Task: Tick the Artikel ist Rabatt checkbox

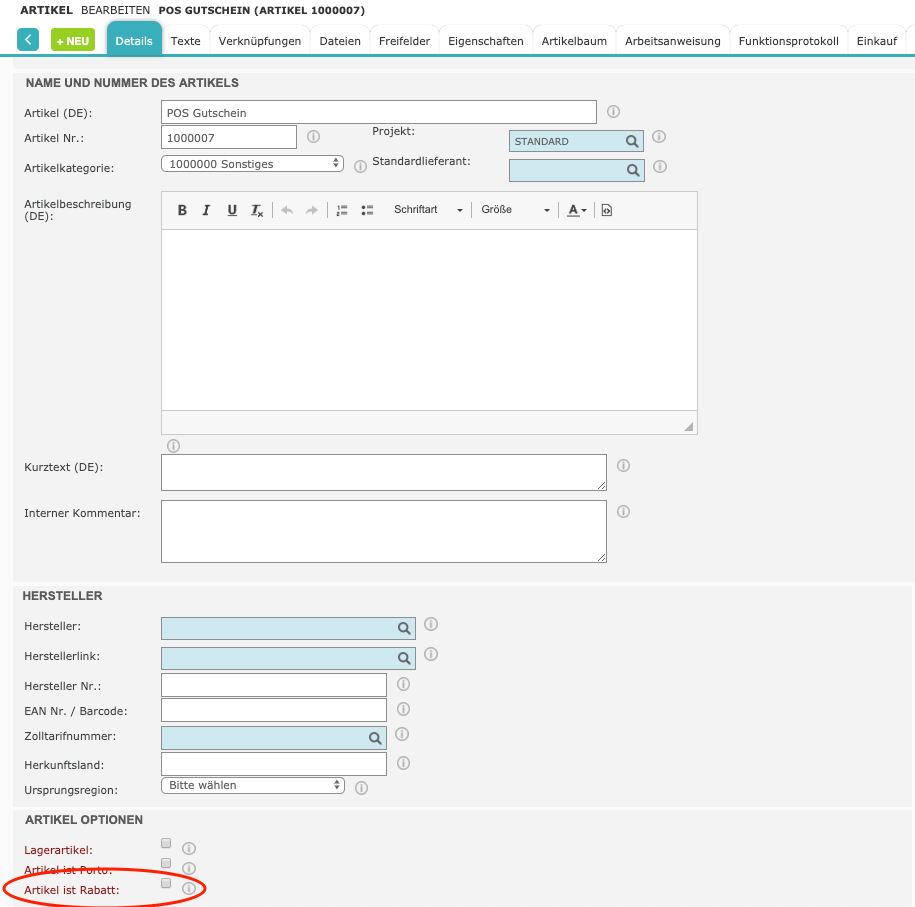Action: click(x=166, y=883)
